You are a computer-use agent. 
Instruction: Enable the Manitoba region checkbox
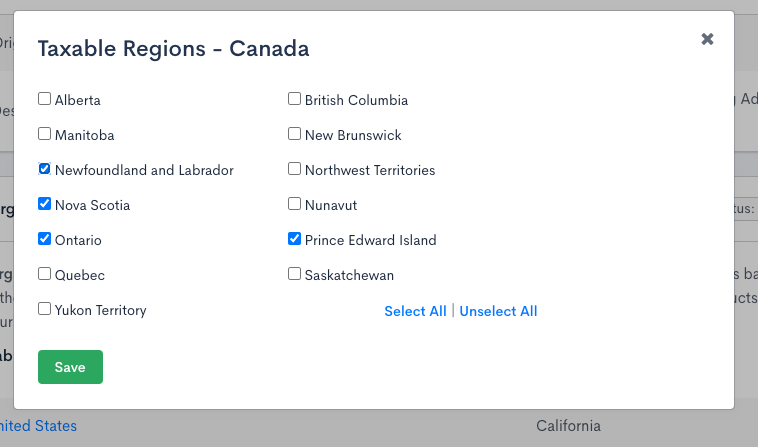45,134
